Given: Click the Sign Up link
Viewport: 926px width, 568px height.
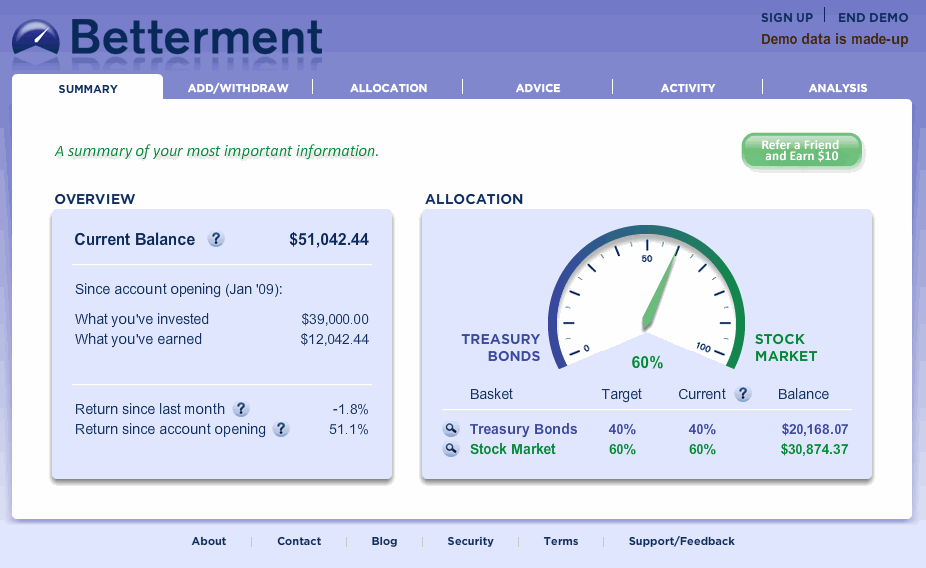Looking at the screenshot, I should point(787,18).
